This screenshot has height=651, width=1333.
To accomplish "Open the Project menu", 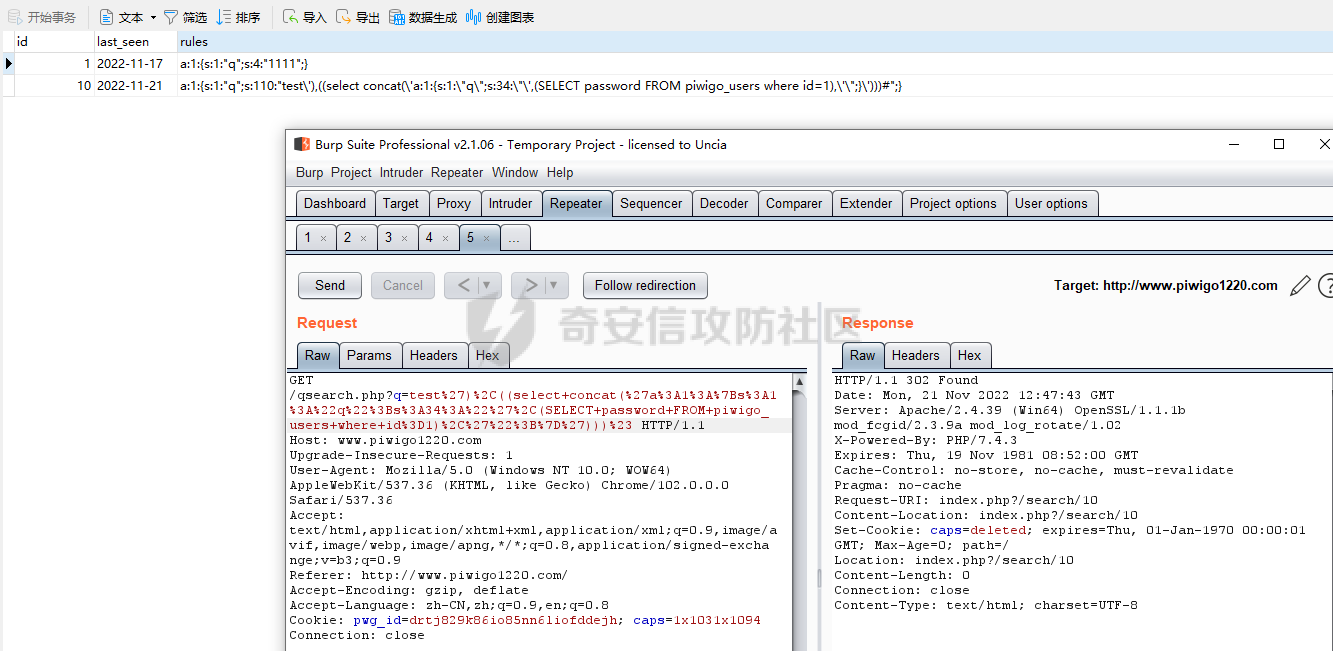I will point(351,172).
